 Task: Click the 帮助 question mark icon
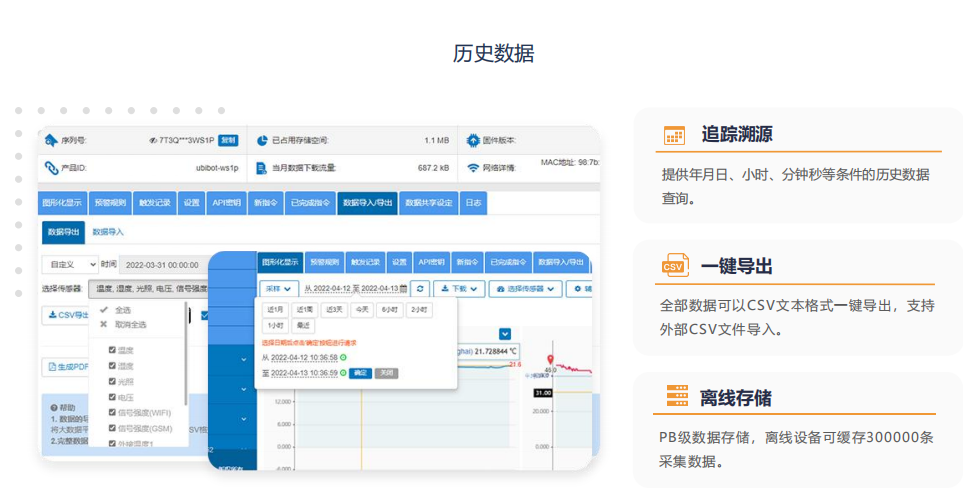point(53,408)
